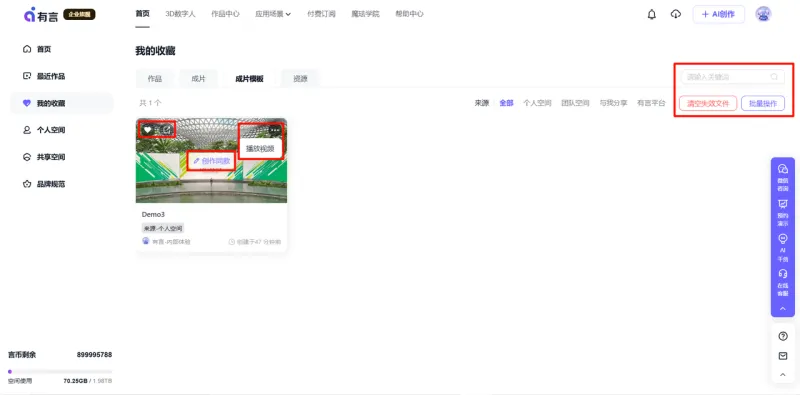This screenshot has width=800, height=395.
Task: Open the cloud download icon
Action: (676, 14)
